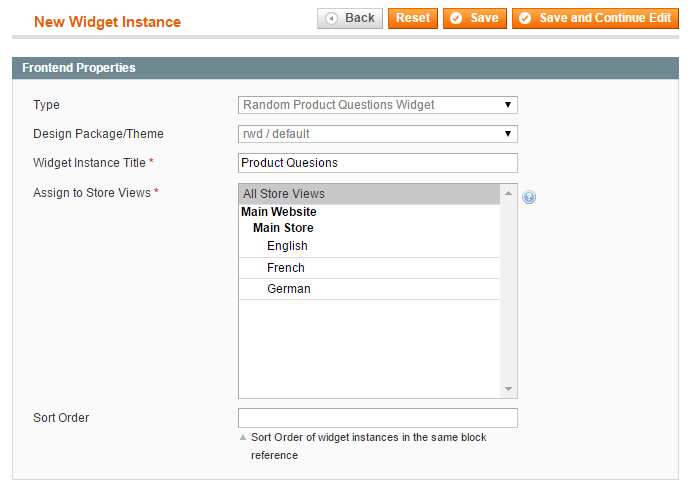
Task: Click the Type dropdown arrow
Action: (507, 105)
